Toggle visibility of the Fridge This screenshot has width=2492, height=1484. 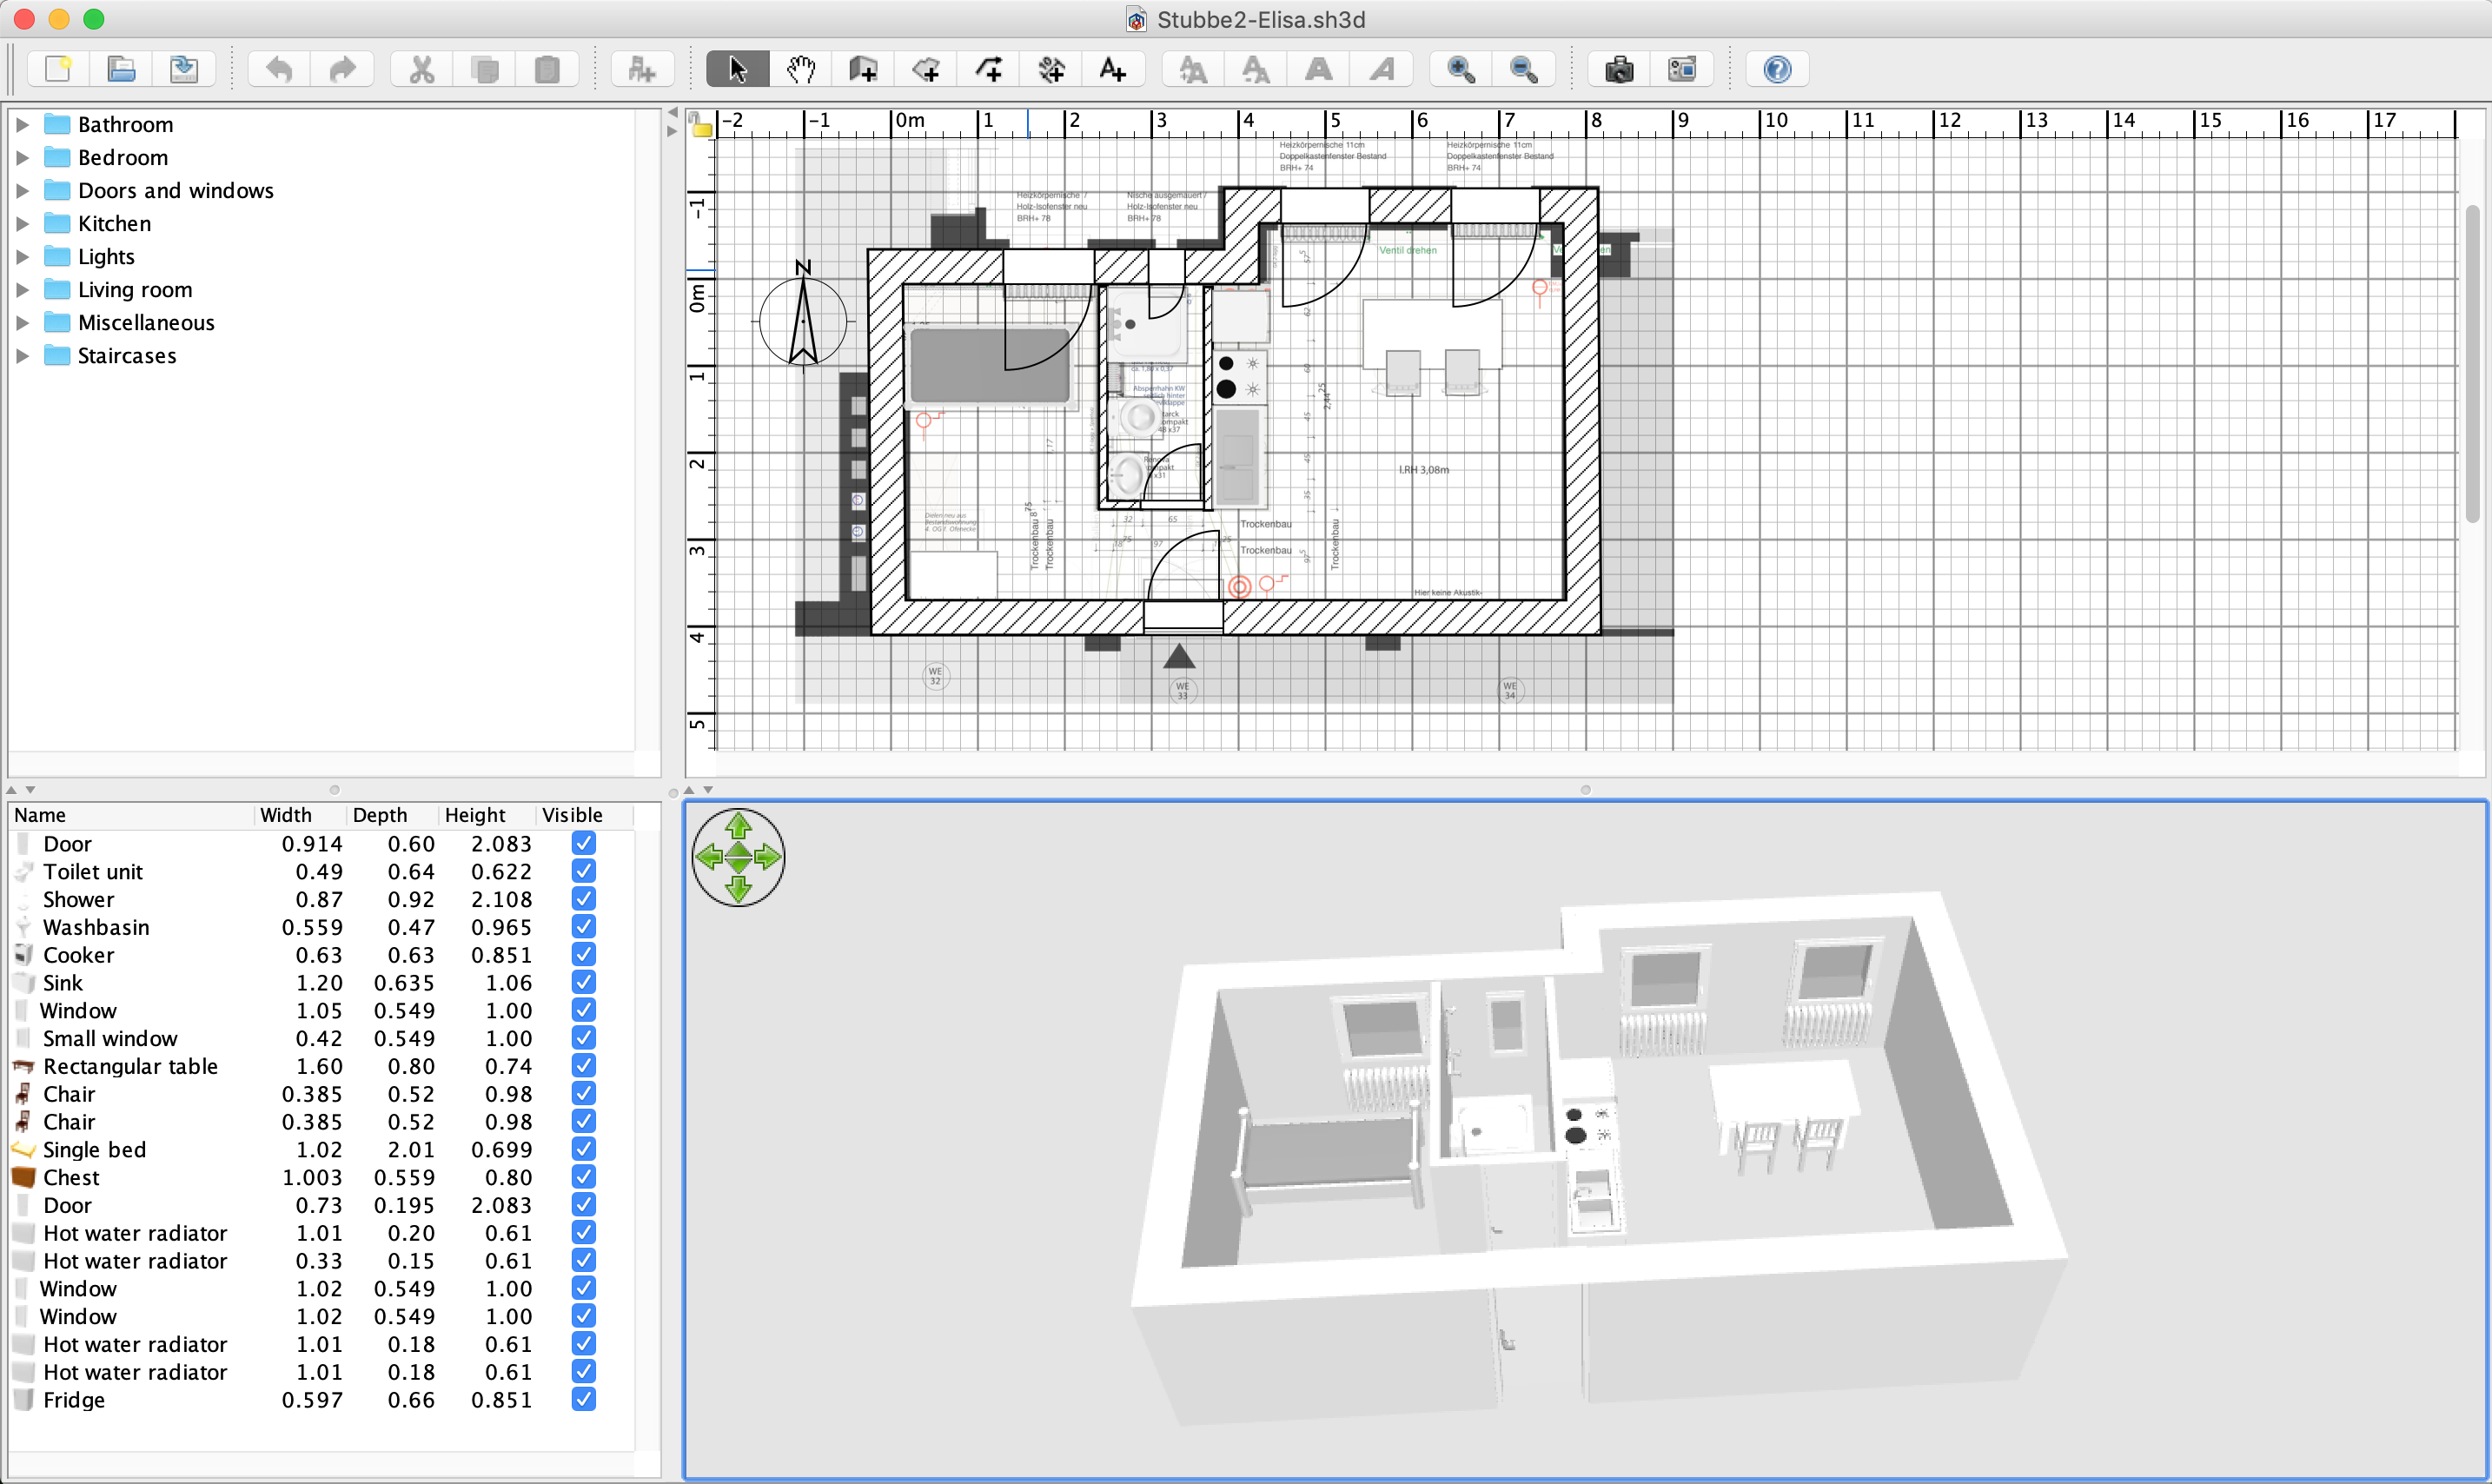coord(584,1399)
